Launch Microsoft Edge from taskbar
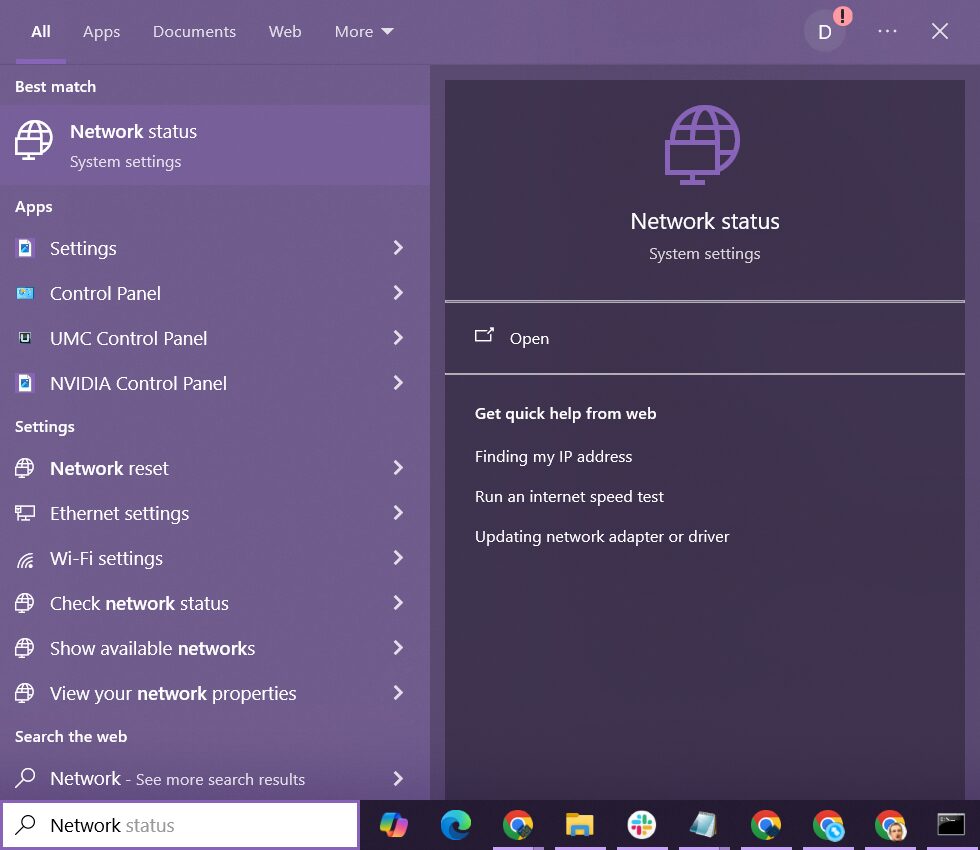The height and width of the screenshot is (850, 980). pos(456,825)
